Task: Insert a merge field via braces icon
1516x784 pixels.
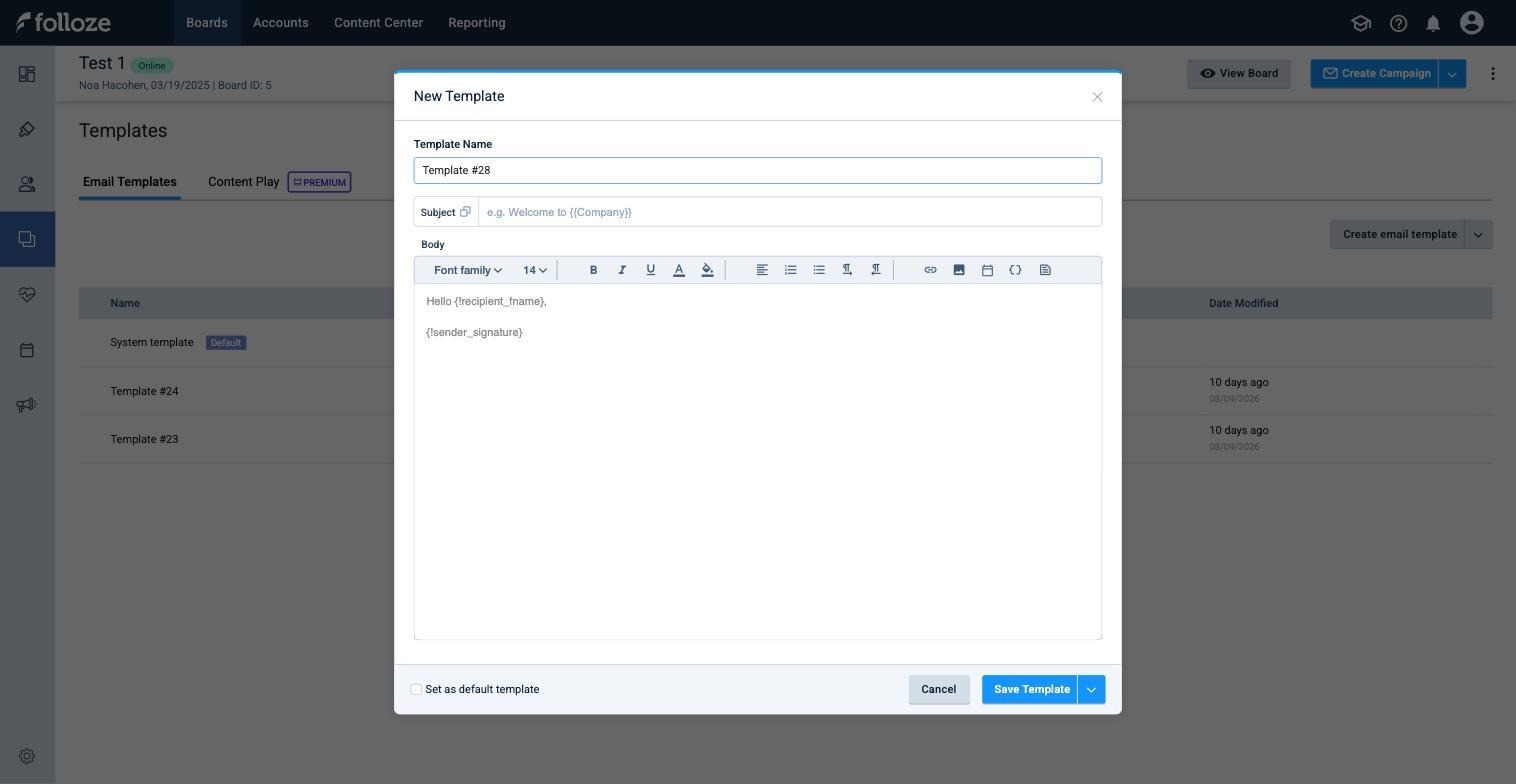Action: [1015, 270]
